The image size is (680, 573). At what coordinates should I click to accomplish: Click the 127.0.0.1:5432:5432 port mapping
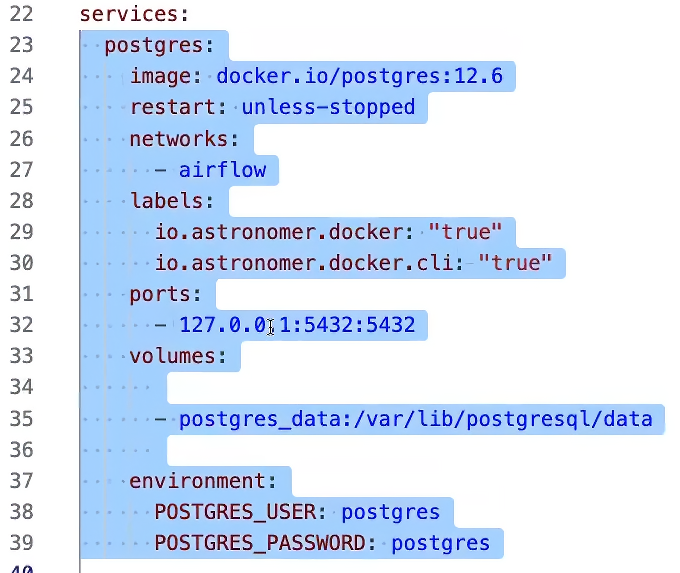[297, 325]
